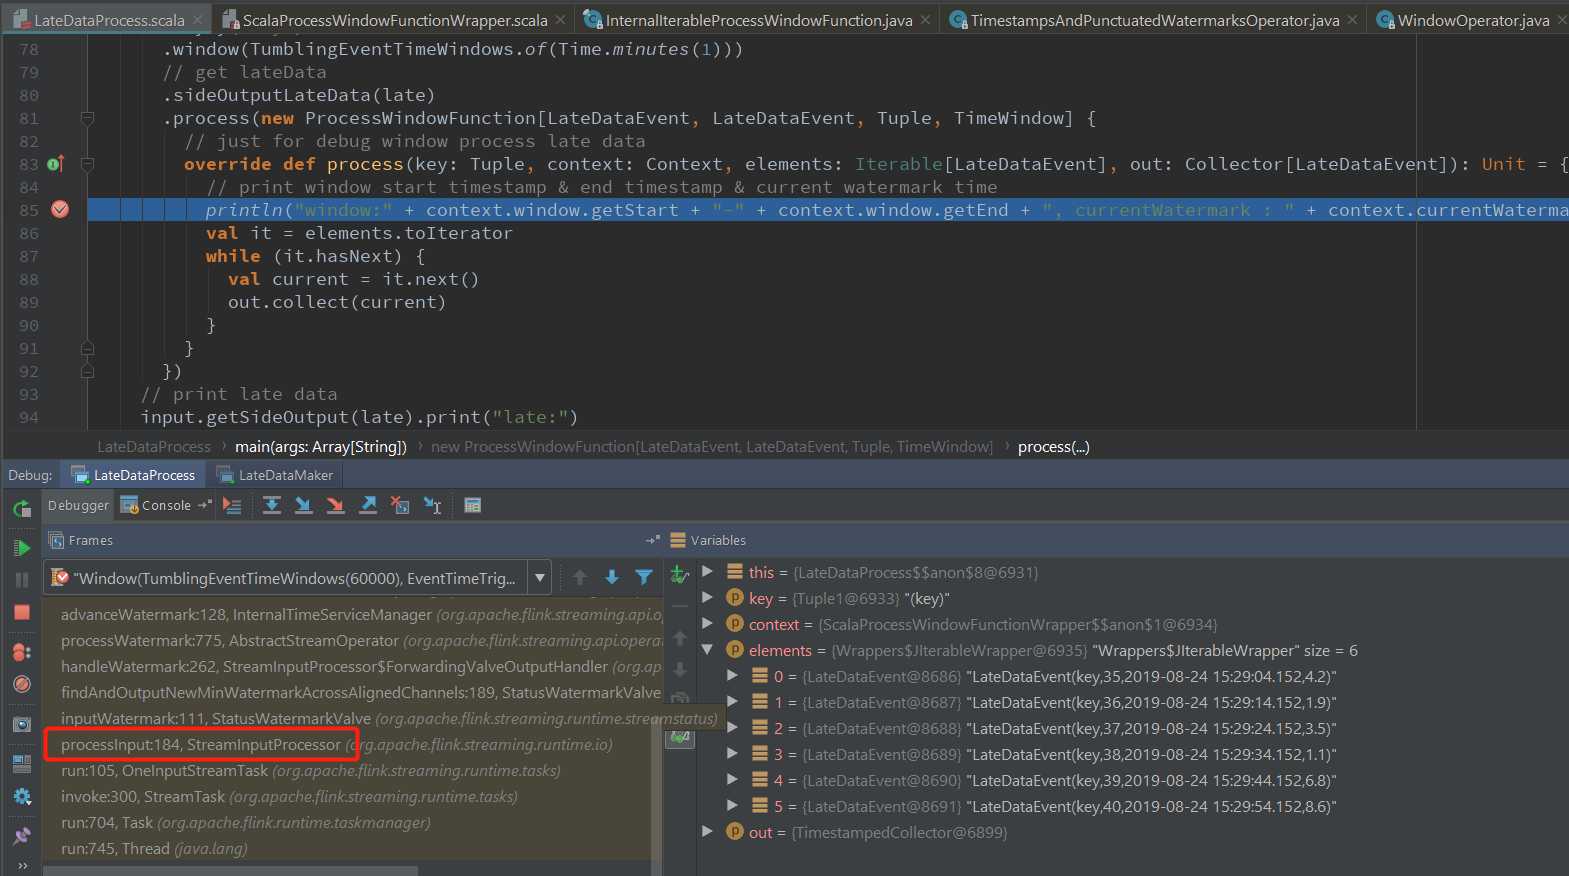The height and width of the screenshot is (876, 1569).
Task: Expand the 'out' variable node
Action: (708, 831)
